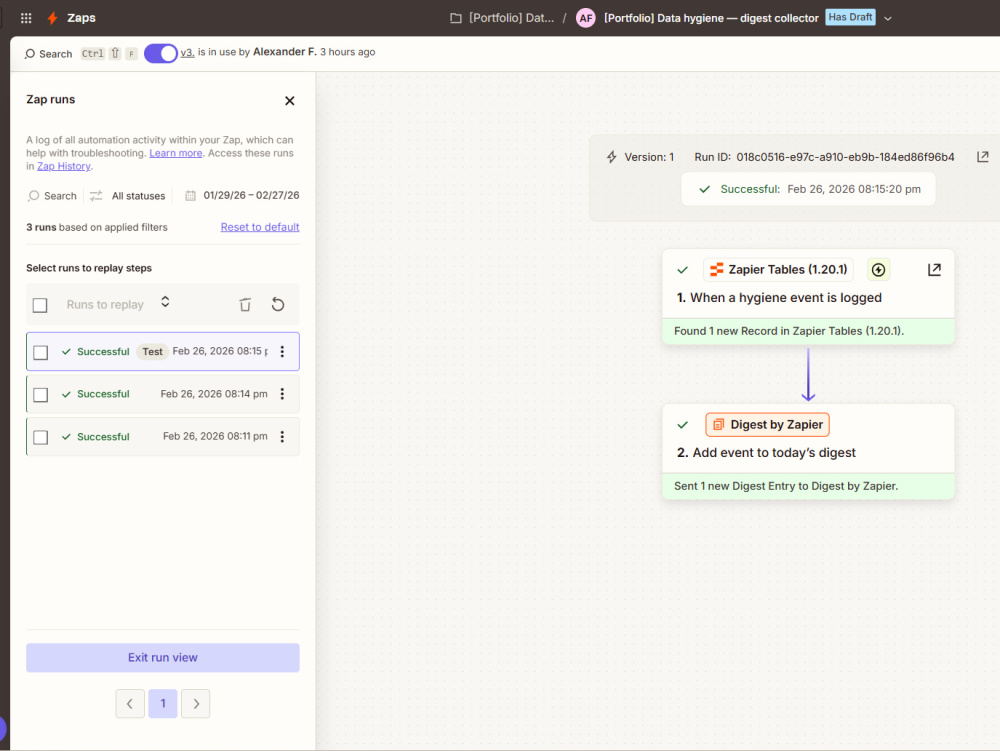The height and width of the screenshot is (751, 1000).
Task: Click the instant trigger lightning icon
Action: coord(878,270)
